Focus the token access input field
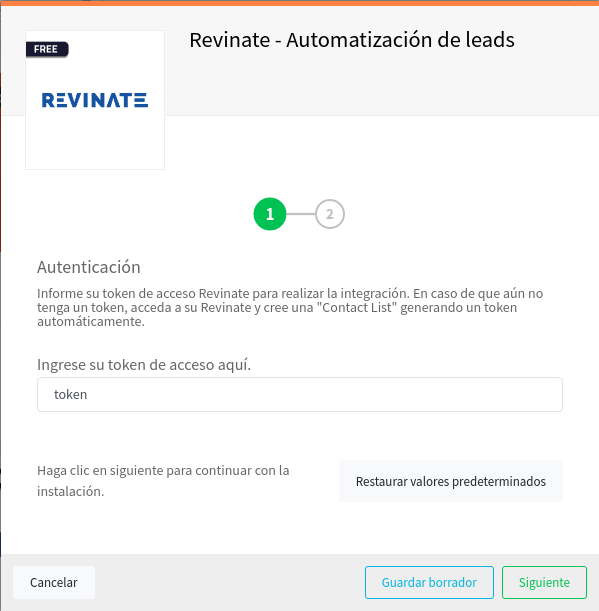 [300, 394]
